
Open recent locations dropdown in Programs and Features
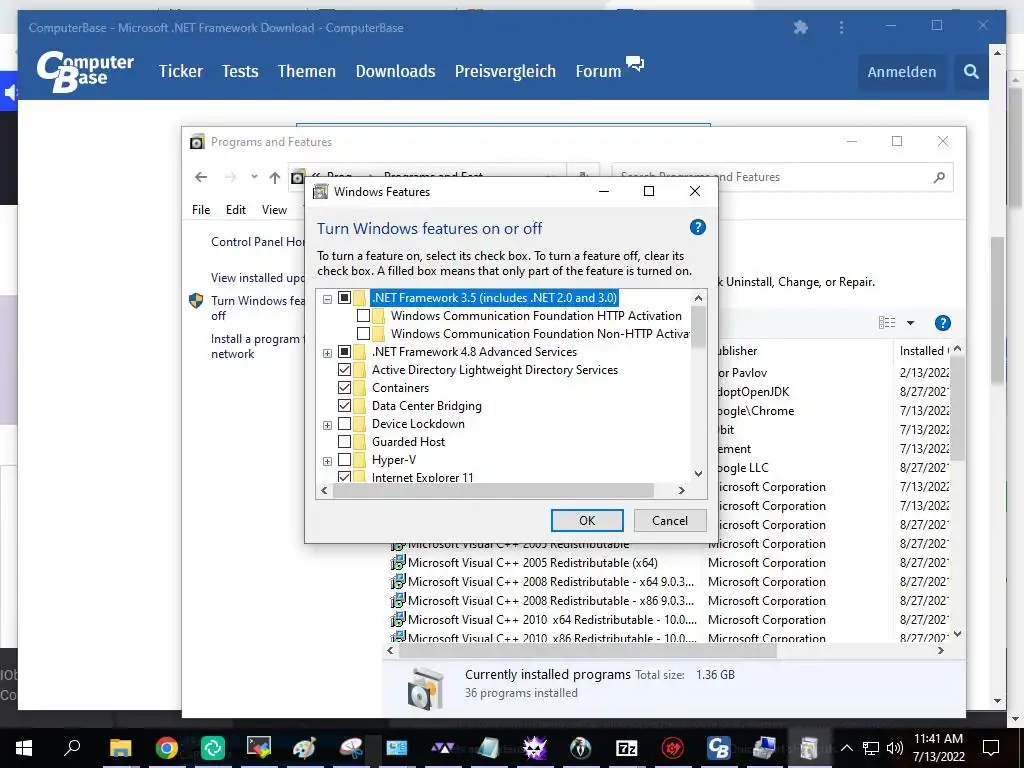click(x=254, y=177)
